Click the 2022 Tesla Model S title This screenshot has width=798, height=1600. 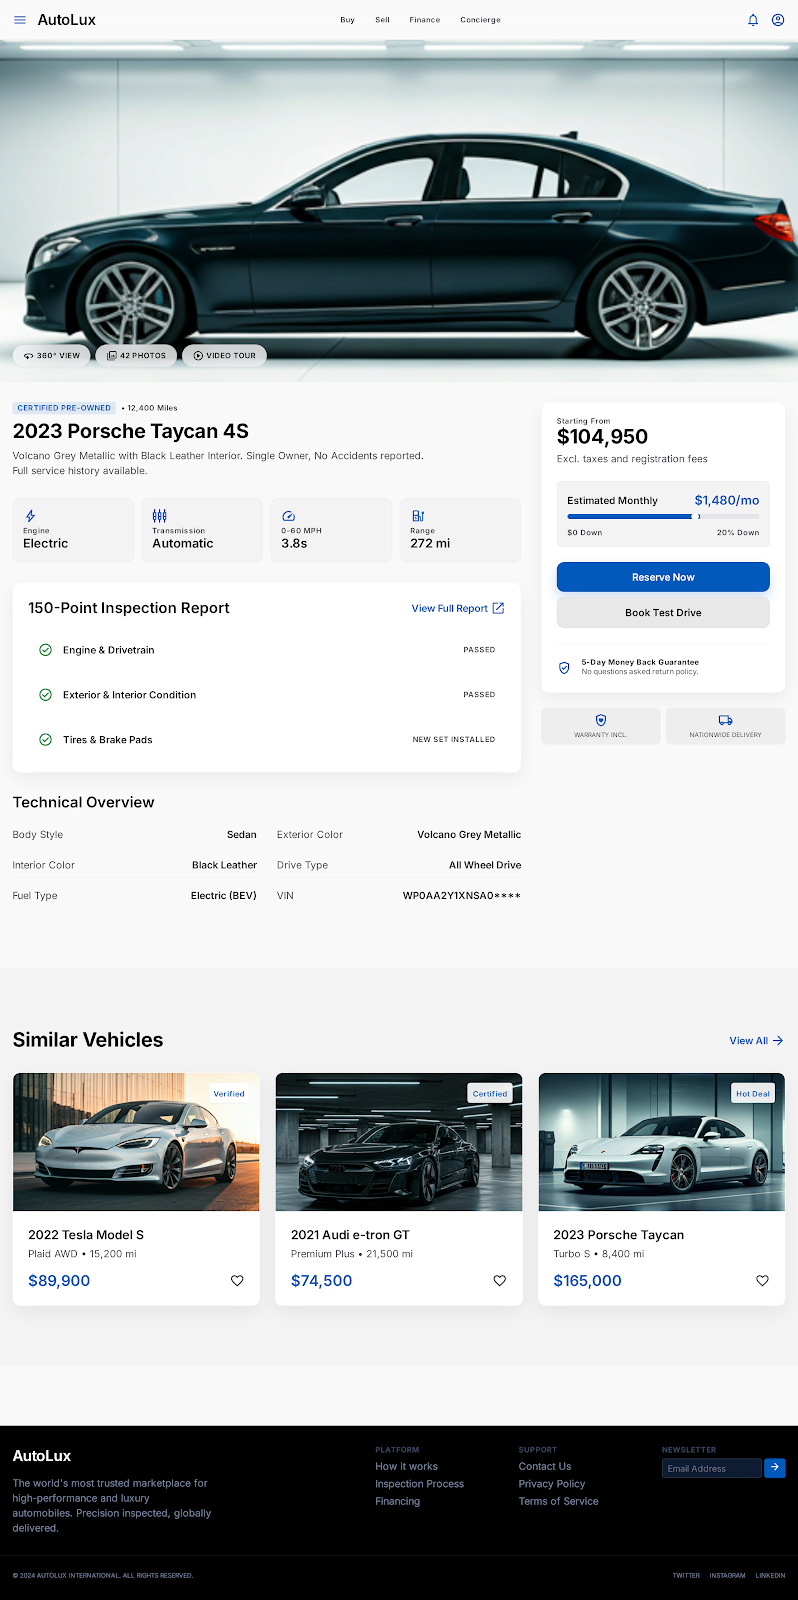[x=86, y=1235]
